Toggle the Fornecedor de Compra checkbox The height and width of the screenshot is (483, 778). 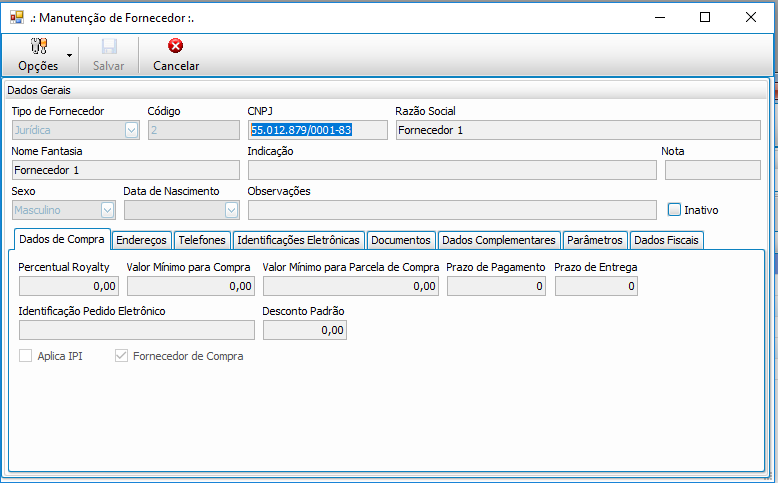tap(122, 355)
